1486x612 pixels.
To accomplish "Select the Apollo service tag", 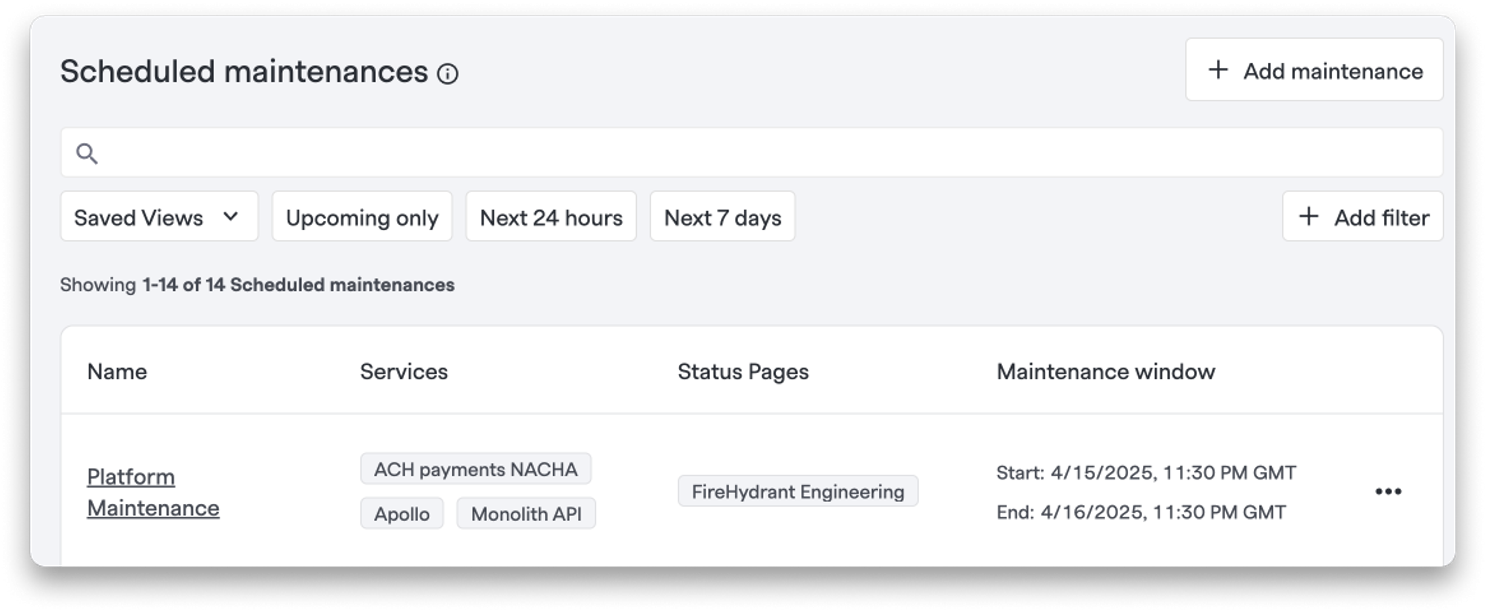I will [402, 514].
